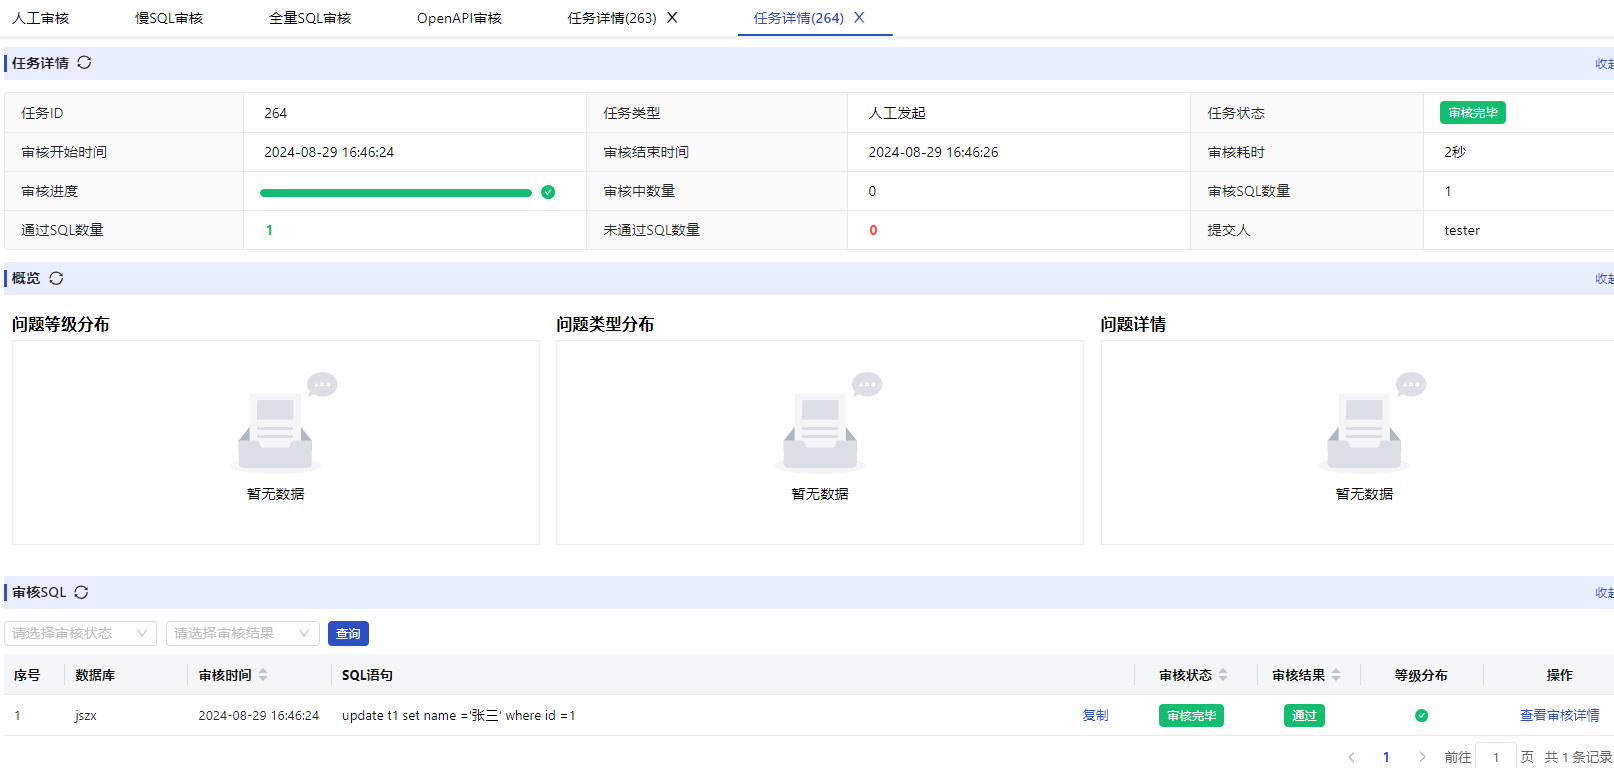Click the 通过 result badge in row 1
The width and height of the screenshot is (1614, 768).
1304,716
